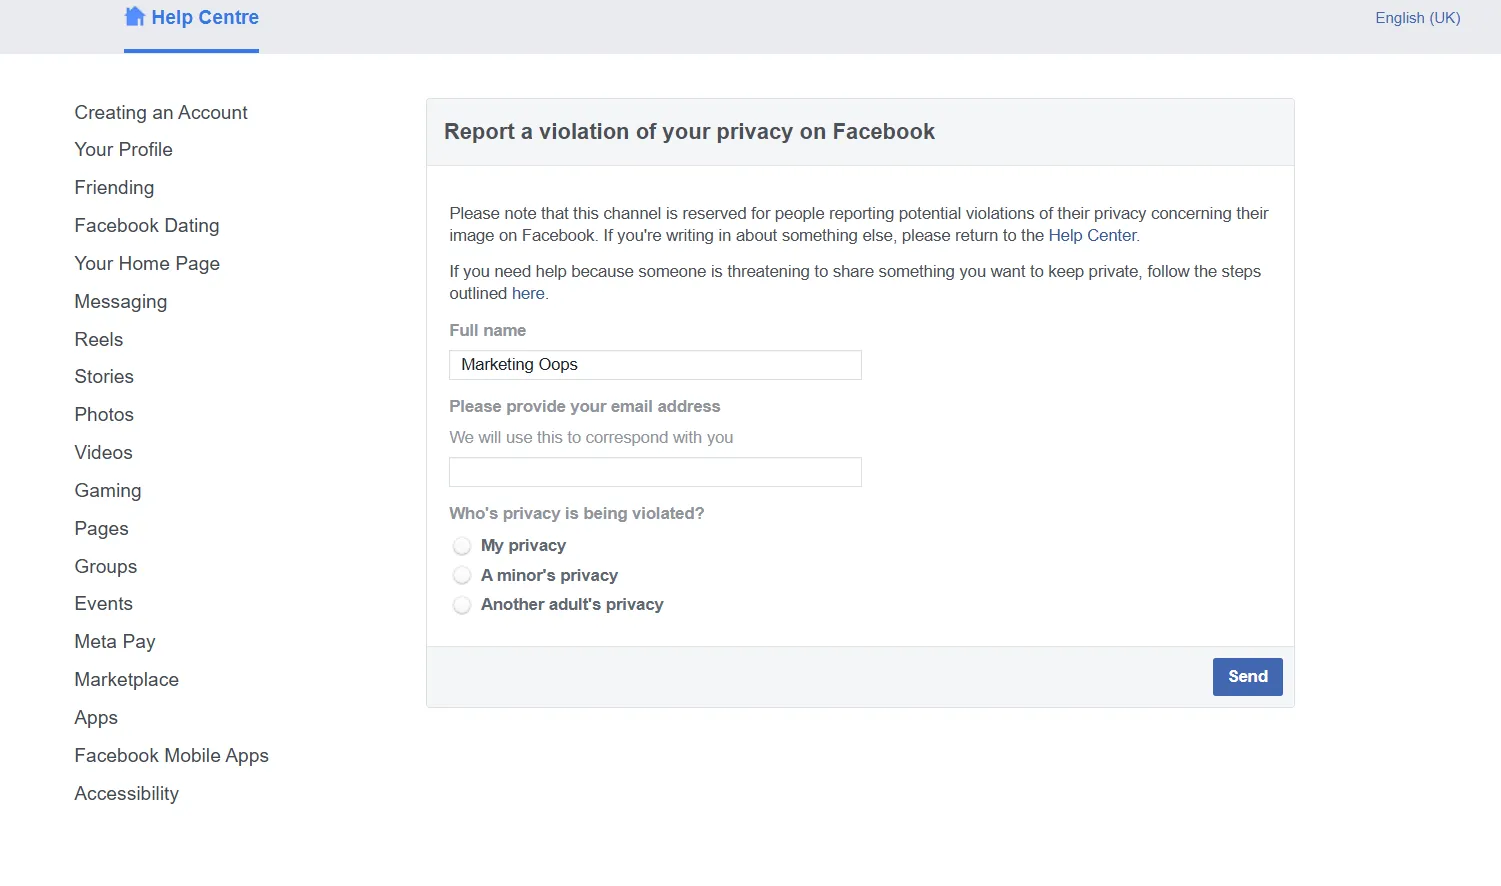Open Photos help section

[x=104, y=415]
